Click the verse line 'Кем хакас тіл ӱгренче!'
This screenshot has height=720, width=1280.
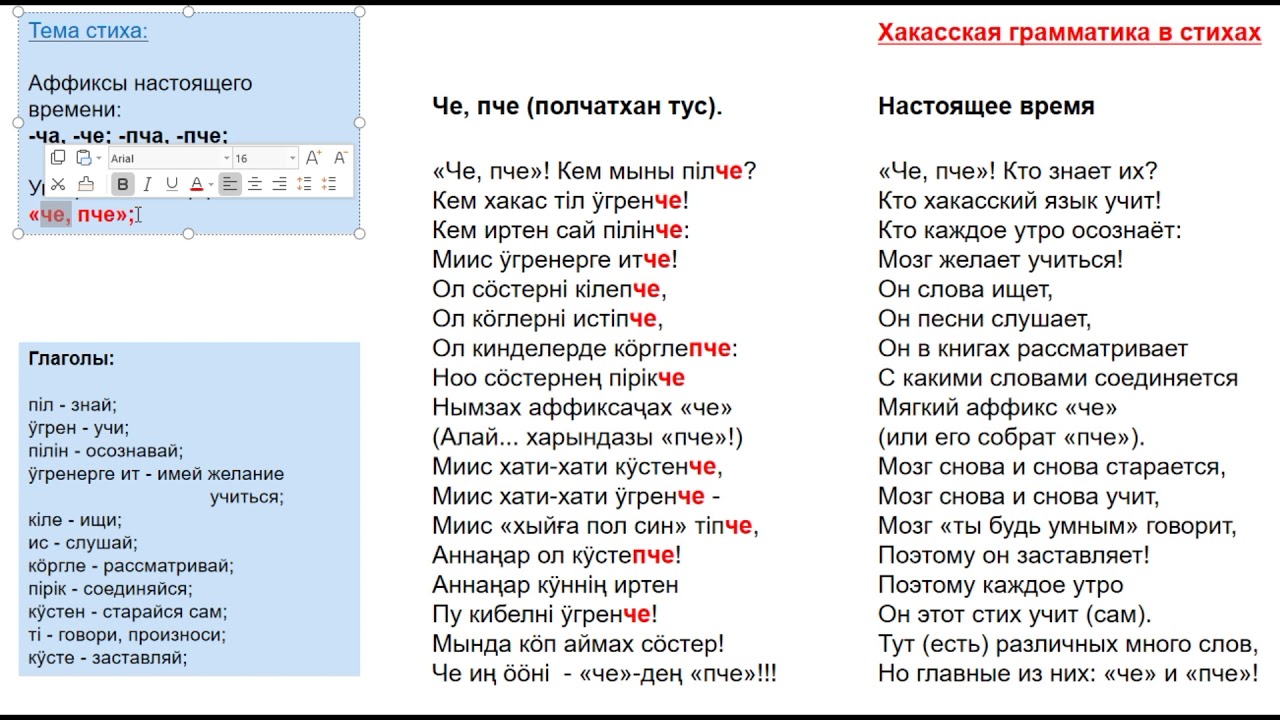pyautogui.click(x=561, y=201)
